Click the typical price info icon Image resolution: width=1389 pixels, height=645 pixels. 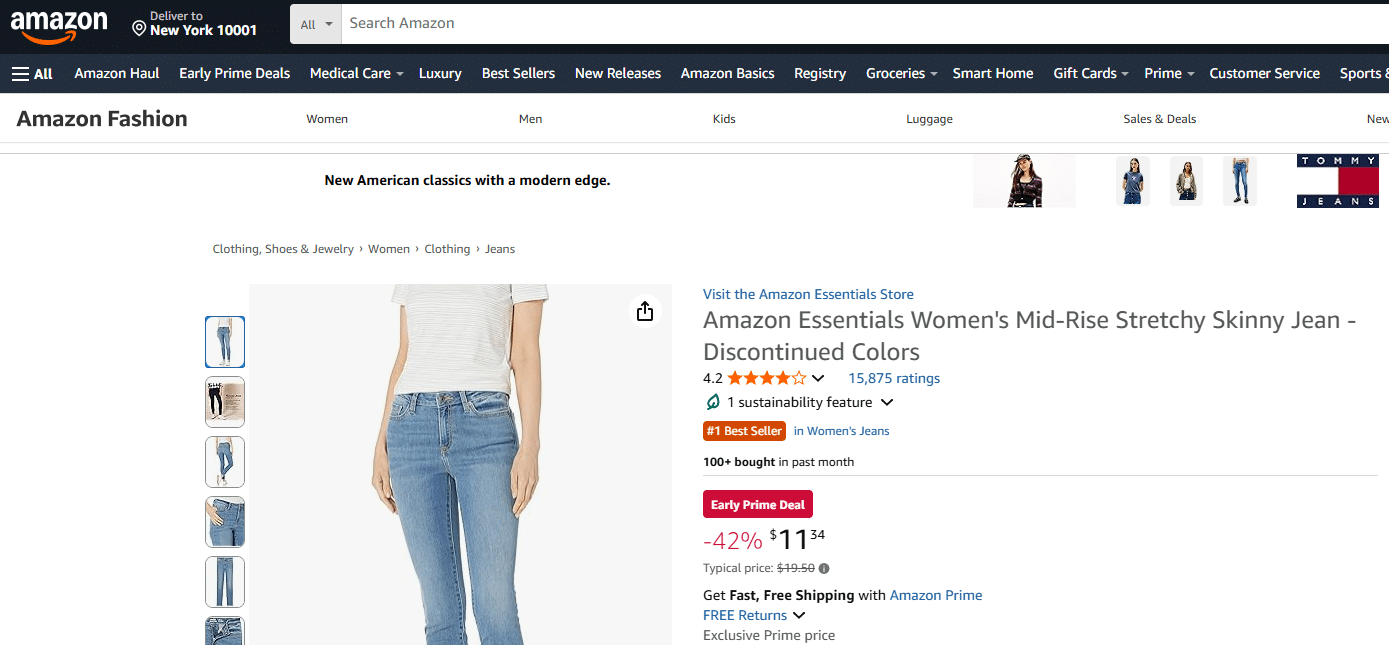(824, 568)
